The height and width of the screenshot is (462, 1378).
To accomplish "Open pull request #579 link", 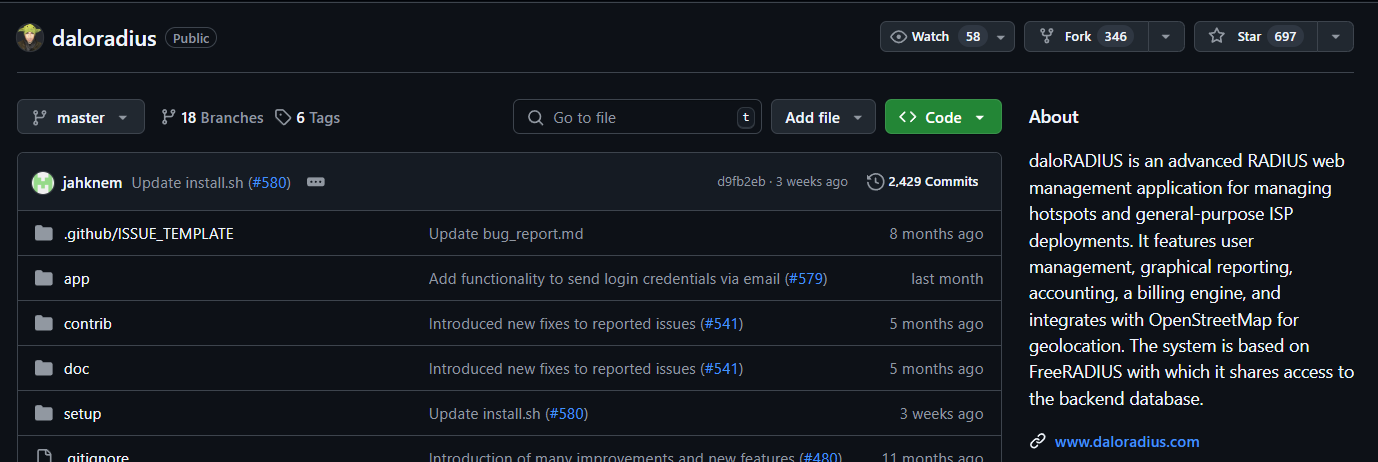I will 806,279.
